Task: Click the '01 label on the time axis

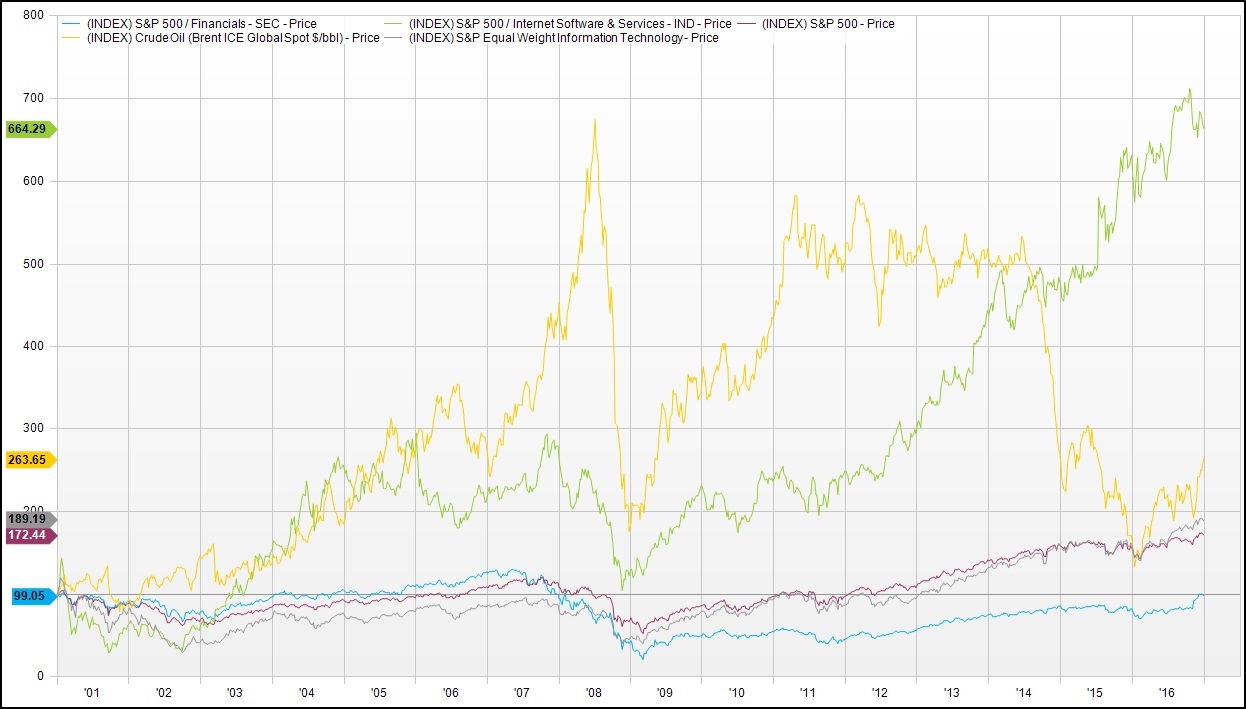Action: 92,691
